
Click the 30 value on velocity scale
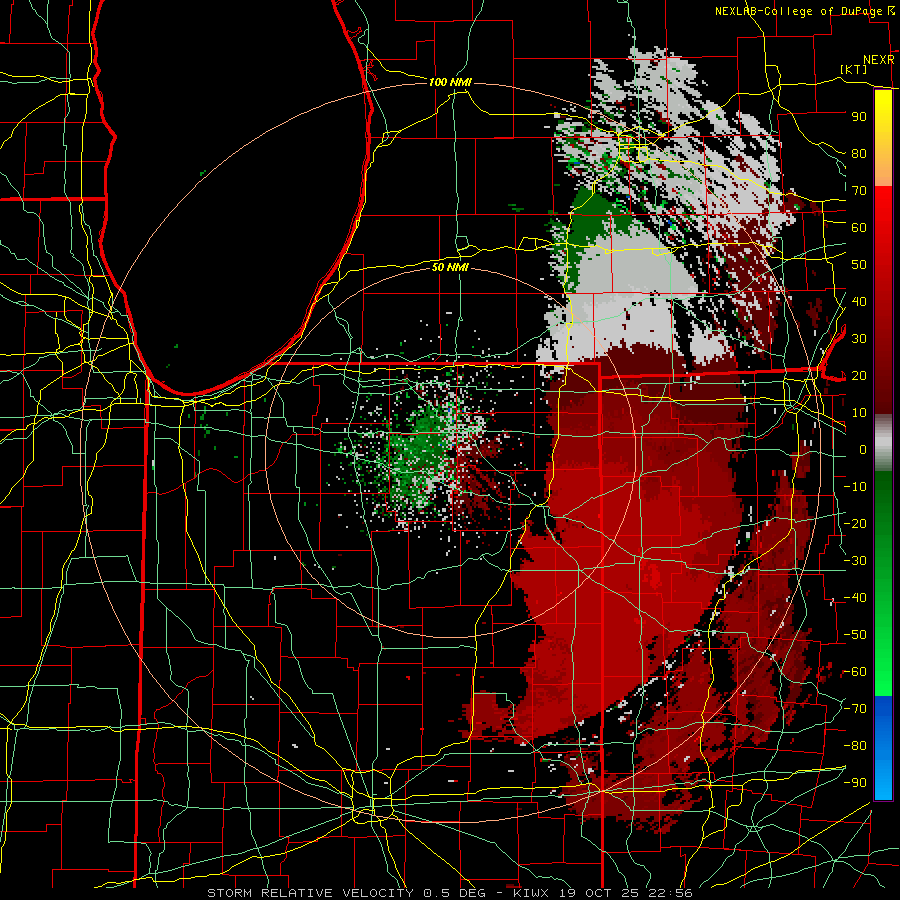pyautogui.click(x=859, y=339)
